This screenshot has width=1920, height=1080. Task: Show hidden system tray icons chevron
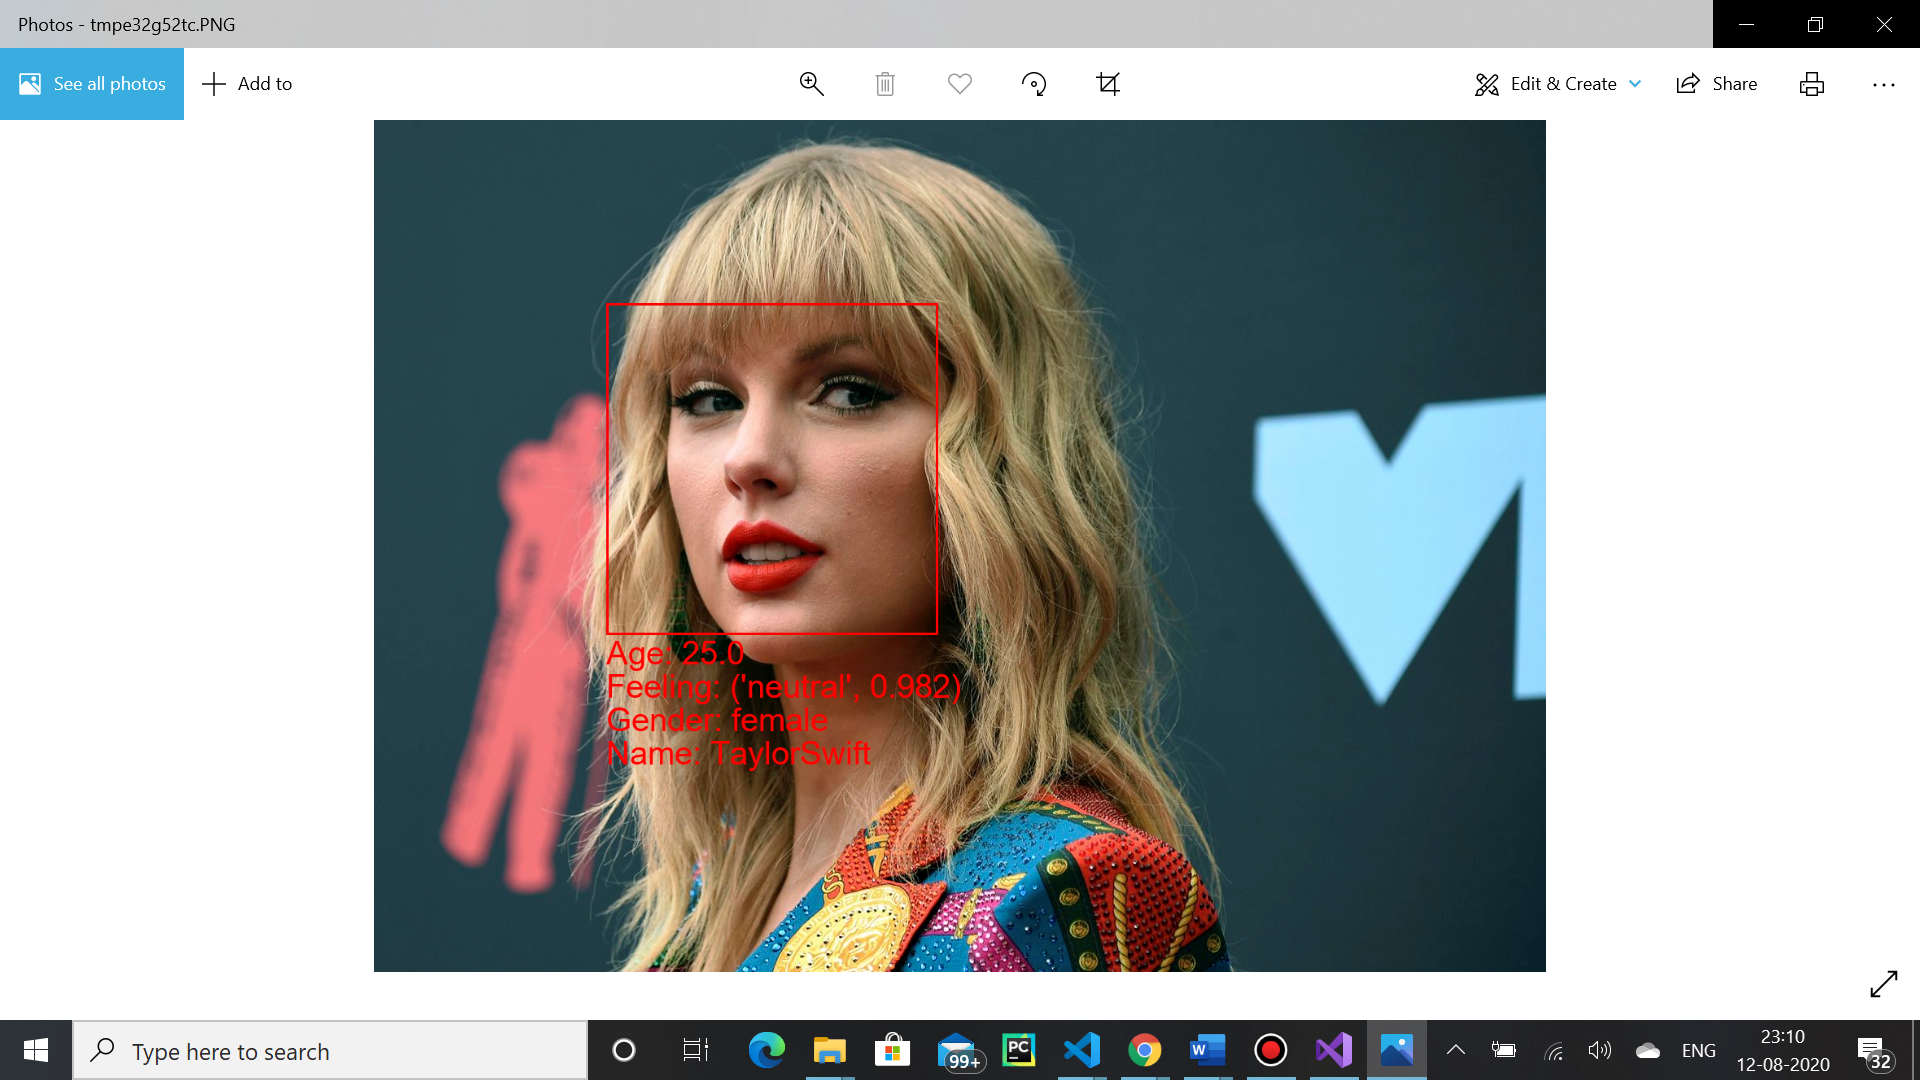[1456, 1050]
